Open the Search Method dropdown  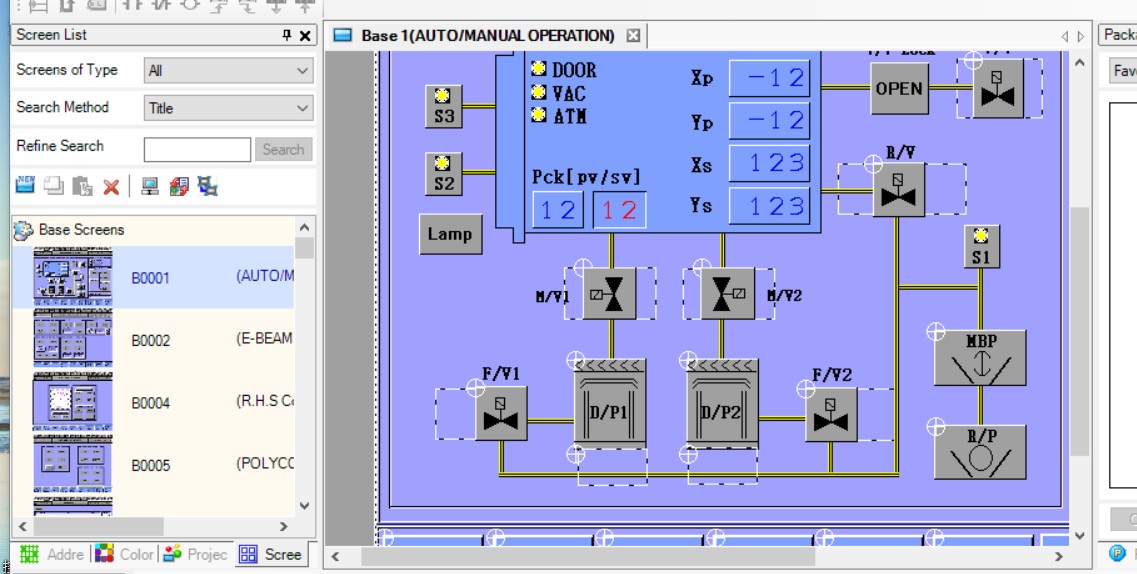228,108
